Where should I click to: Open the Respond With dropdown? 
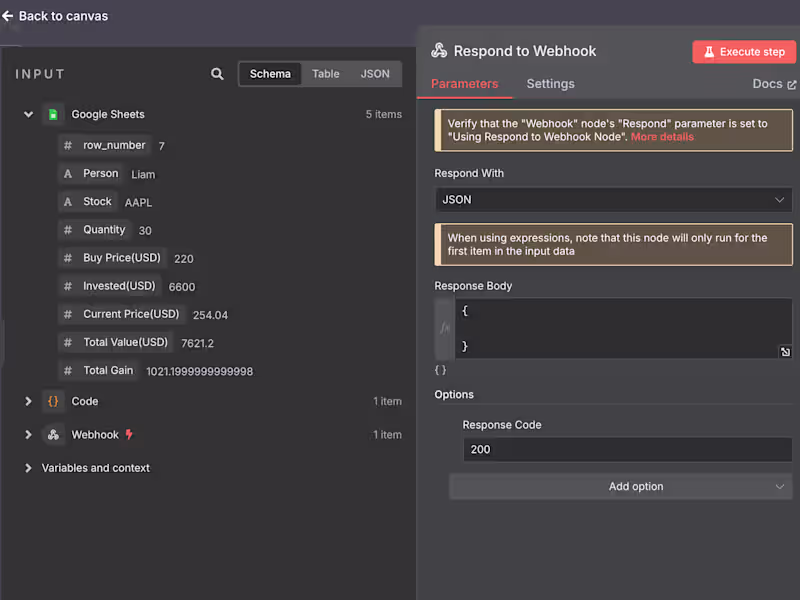click(613, 200)
